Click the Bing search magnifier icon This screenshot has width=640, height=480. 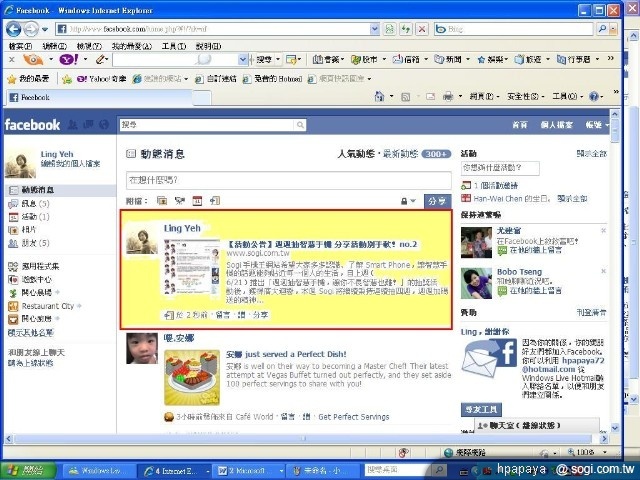coord(602,29)
